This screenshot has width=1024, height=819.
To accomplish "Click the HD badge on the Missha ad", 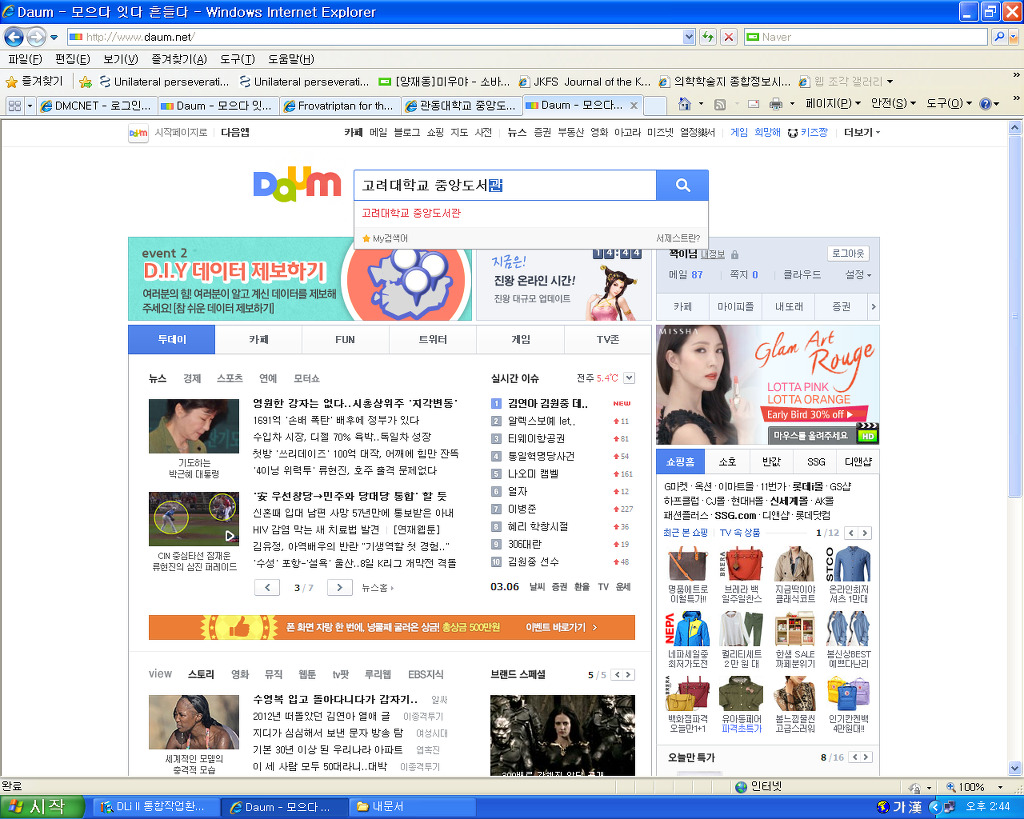I will [867, 435].
